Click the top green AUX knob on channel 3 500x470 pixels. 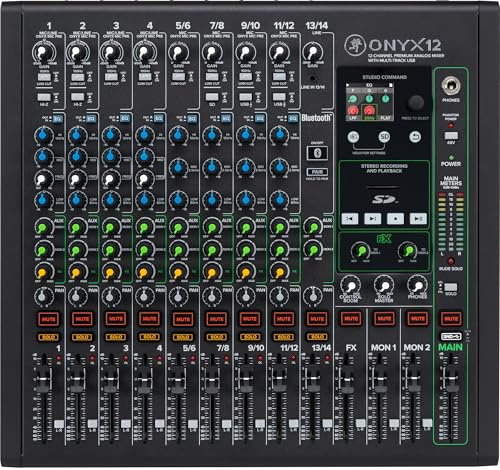[111, 228]
